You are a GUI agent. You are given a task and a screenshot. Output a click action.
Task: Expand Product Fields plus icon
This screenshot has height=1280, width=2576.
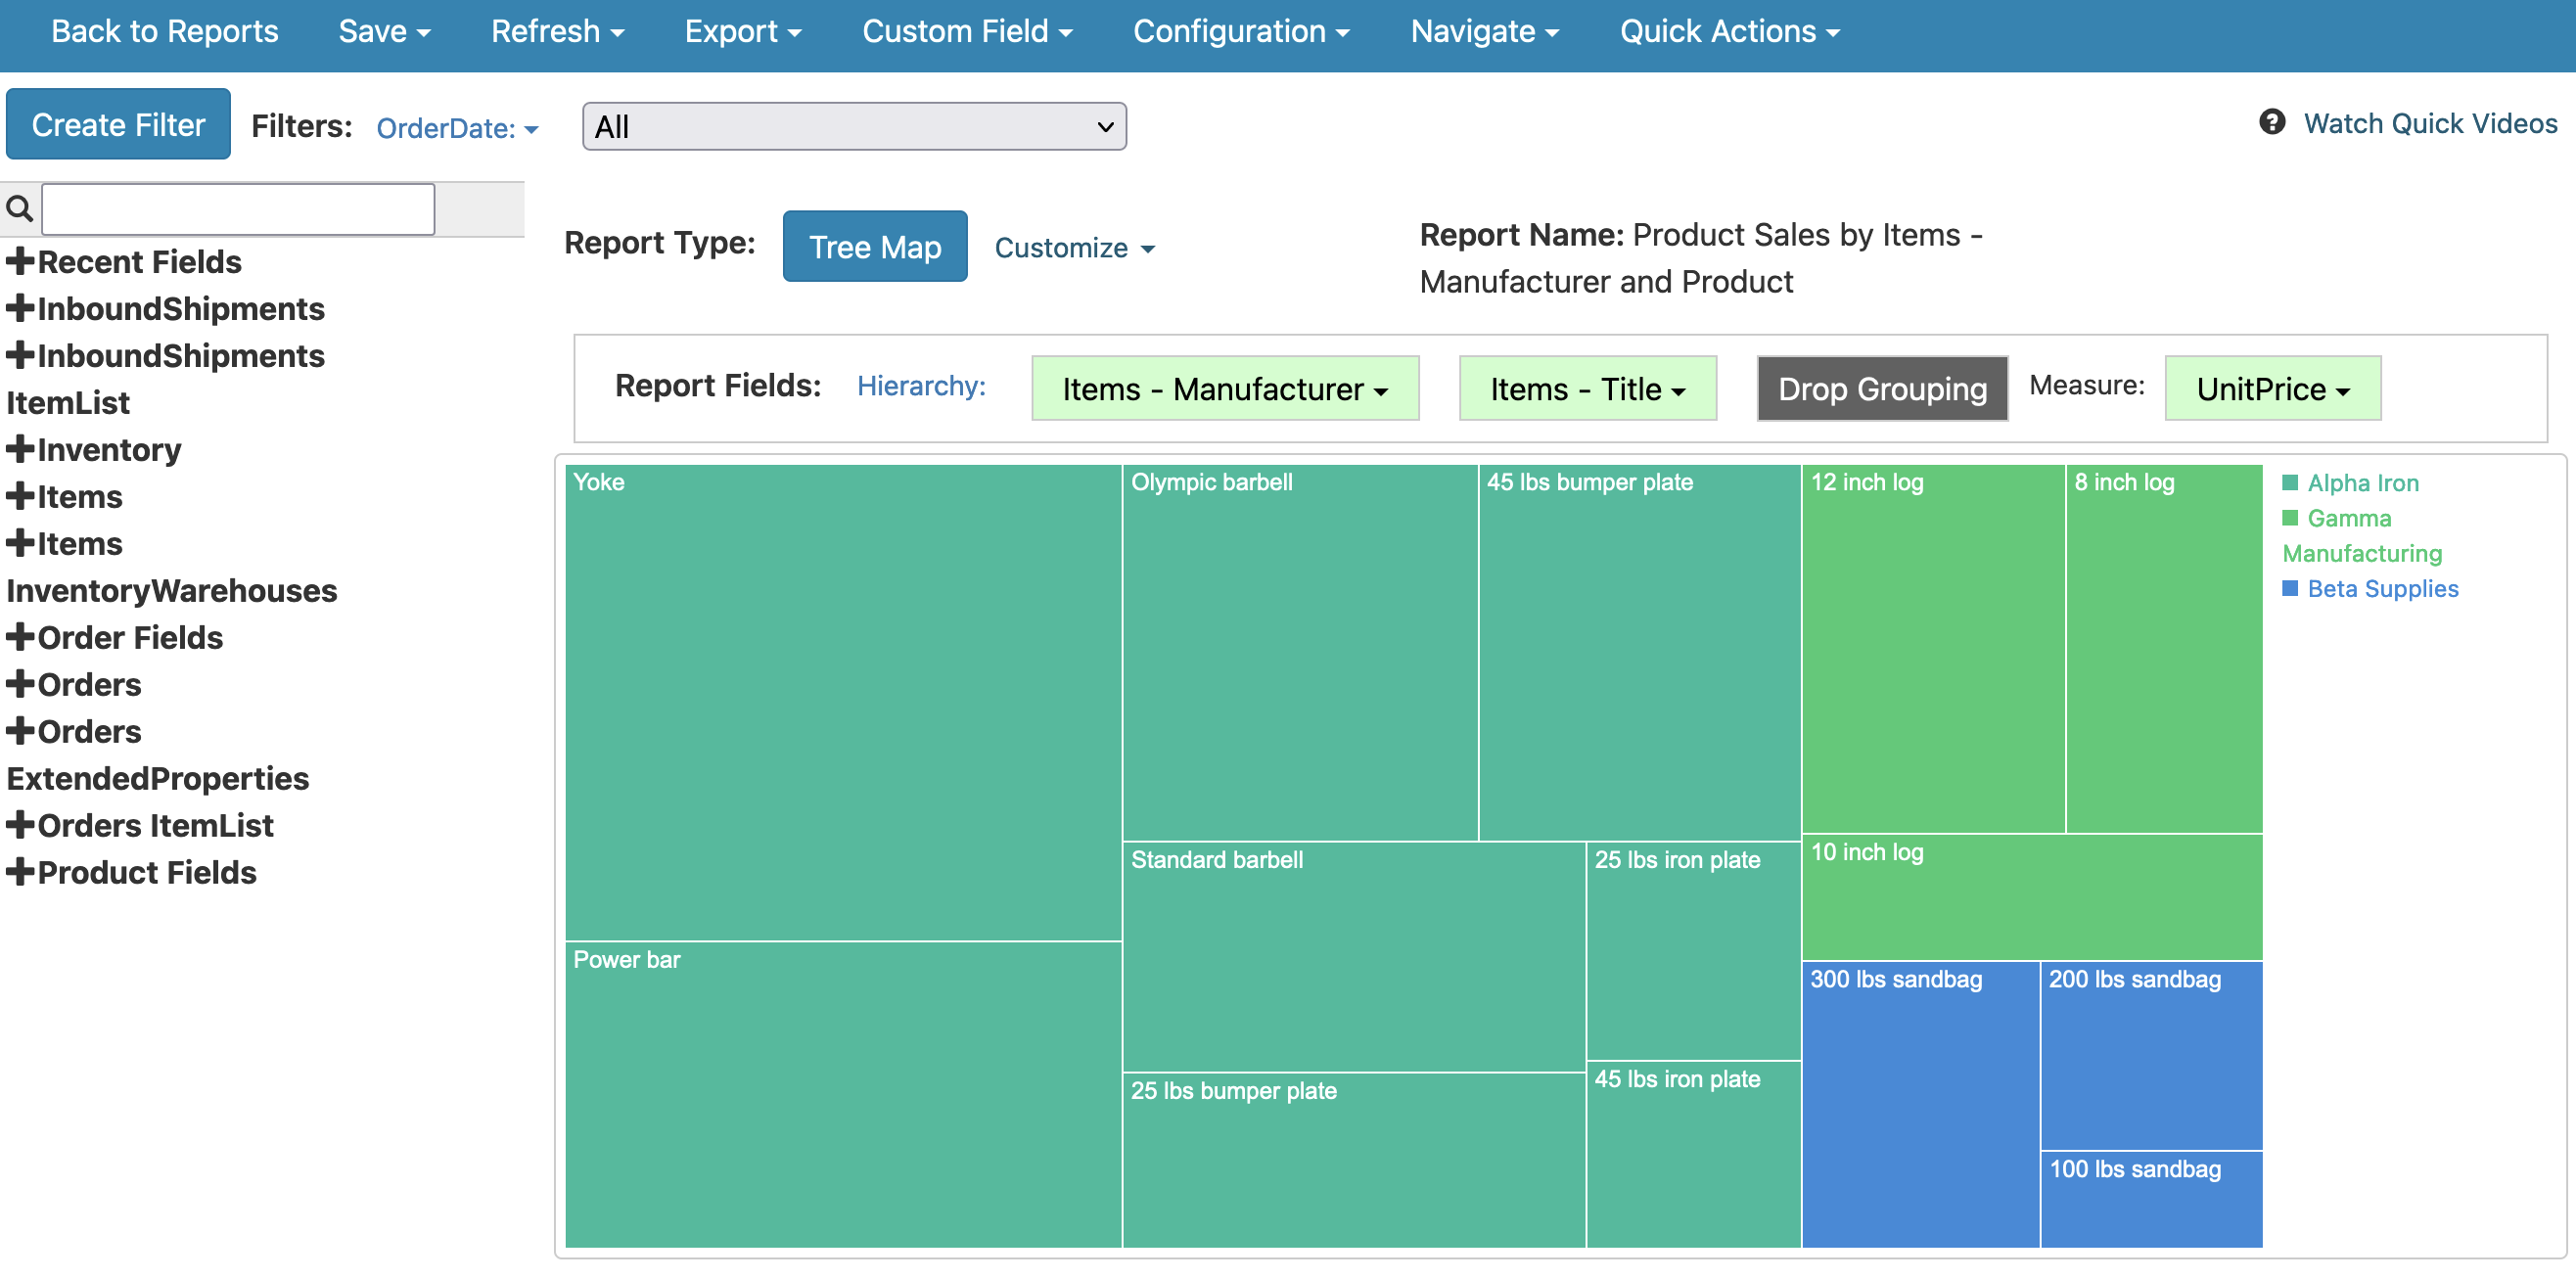(19, 872)
